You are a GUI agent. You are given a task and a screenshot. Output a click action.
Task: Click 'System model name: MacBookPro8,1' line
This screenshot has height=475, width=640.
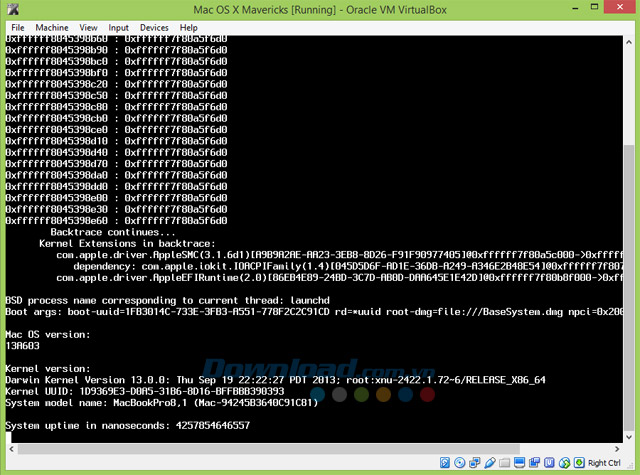162,403
